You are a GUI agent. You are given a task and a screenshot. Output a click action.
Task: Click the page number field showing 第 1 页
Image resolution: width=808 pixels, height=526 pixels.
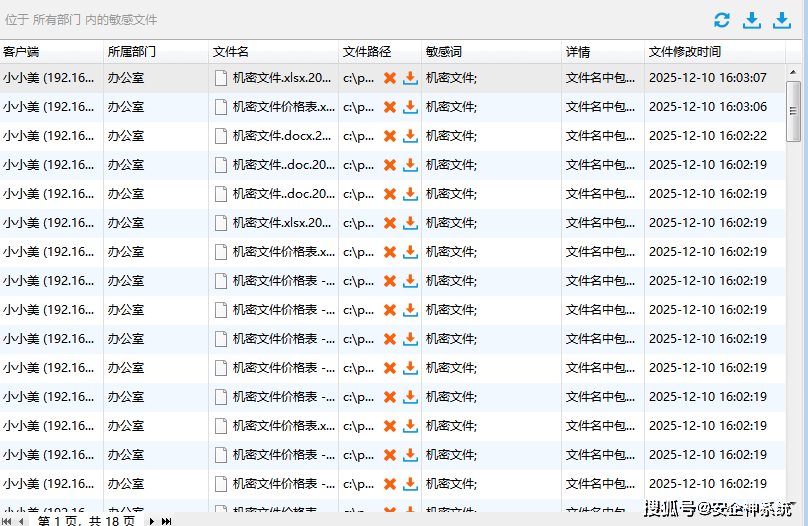pyautogui.click(x=86, y=521)
